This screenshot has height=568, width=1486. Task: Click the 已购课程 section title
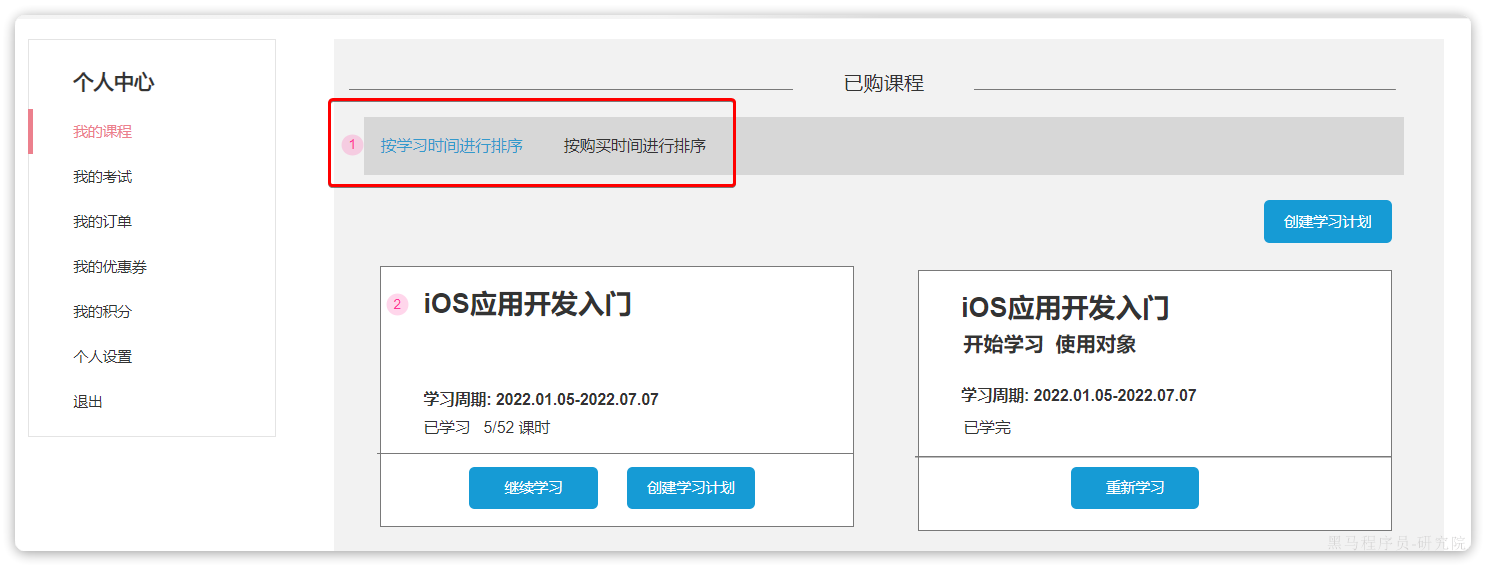[x=884, y=84]
